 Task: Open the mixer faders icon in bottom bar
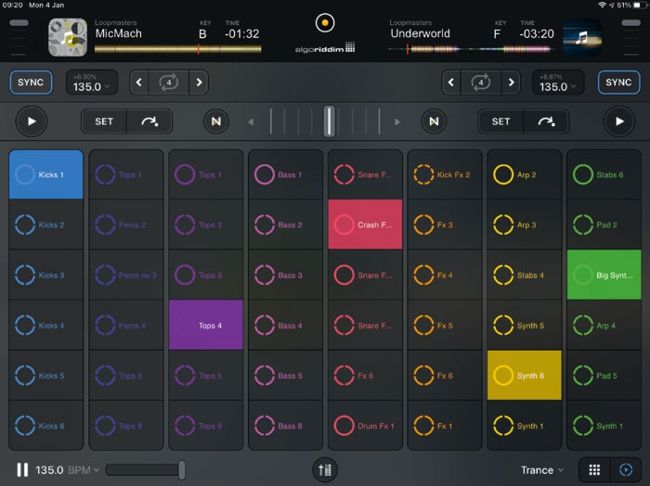[324, 469]
